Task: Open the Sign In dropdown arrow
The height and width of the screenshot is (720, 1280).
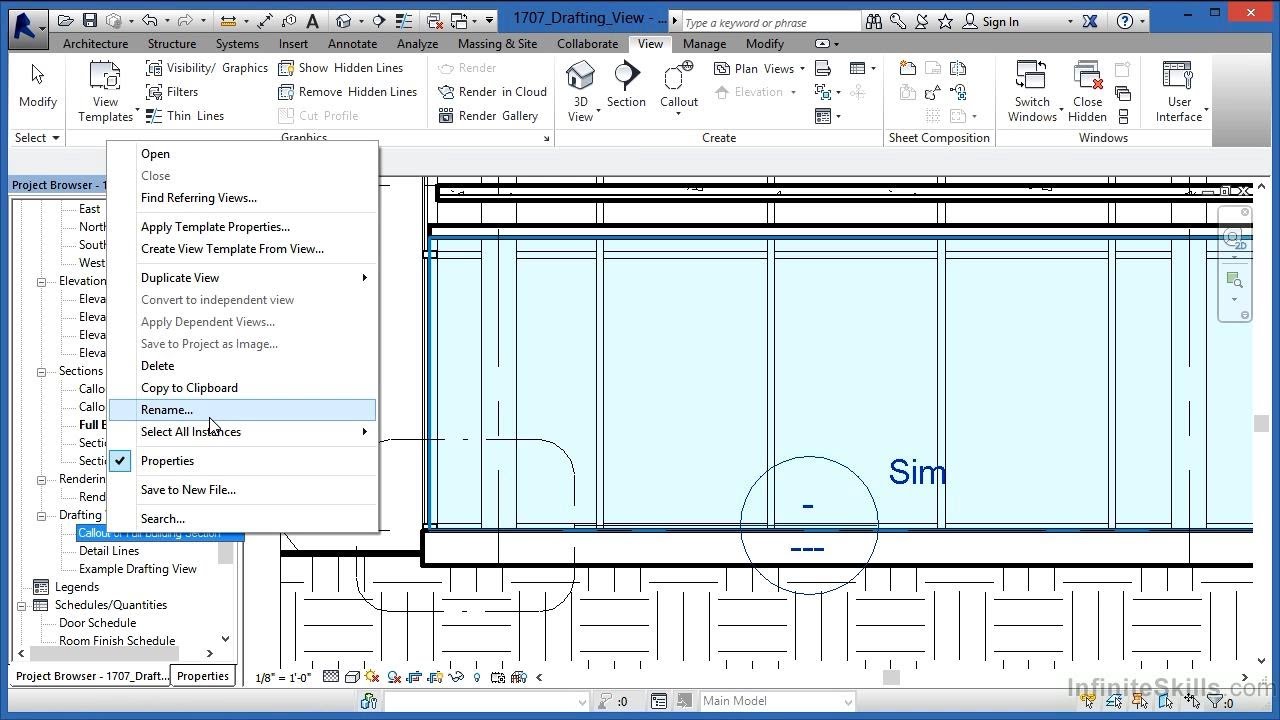Action: pos(1069,22)
